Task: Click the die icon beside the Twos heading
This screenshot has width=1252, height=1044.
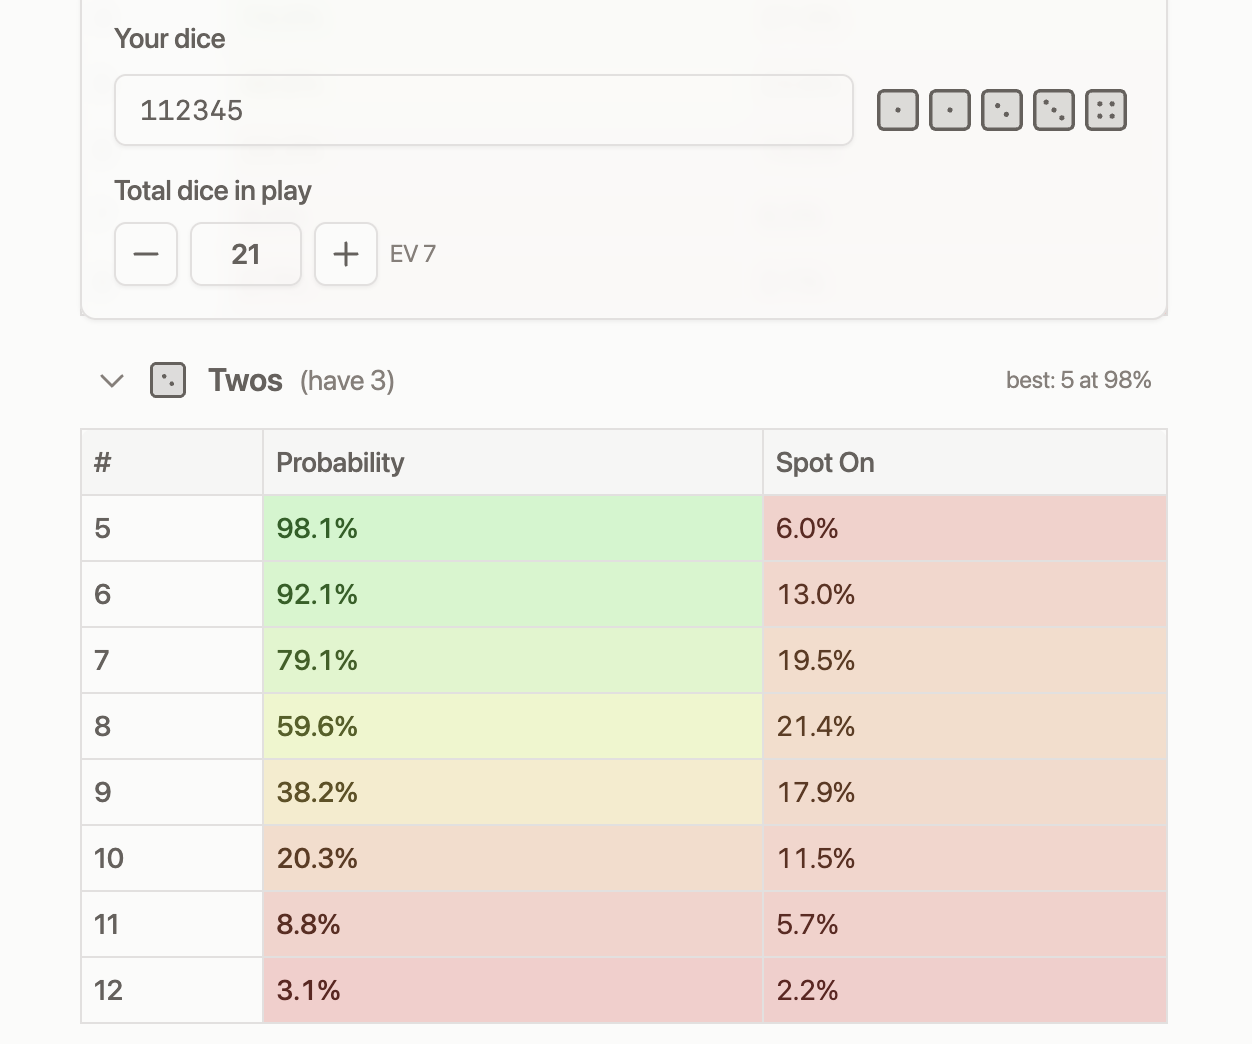Action: point(167,381)
